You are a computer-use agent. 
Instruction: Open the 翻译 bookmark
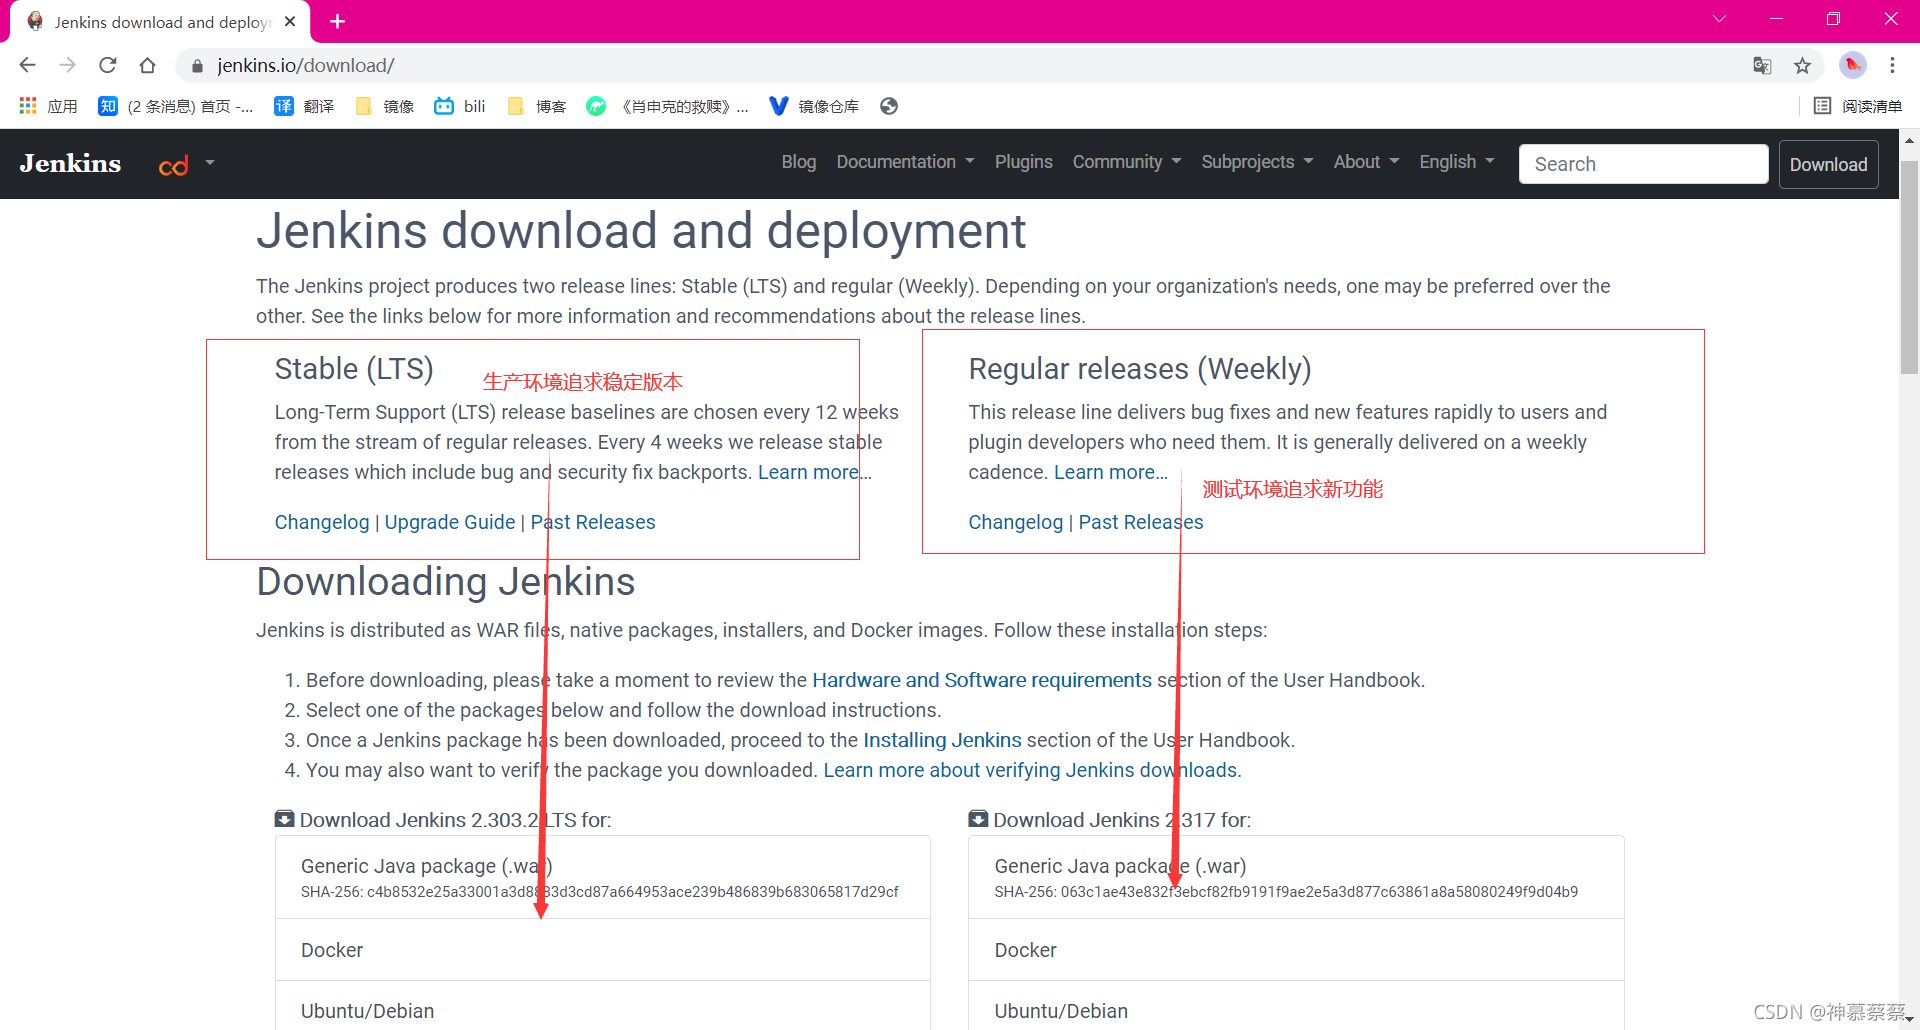[x=304, y=106]
